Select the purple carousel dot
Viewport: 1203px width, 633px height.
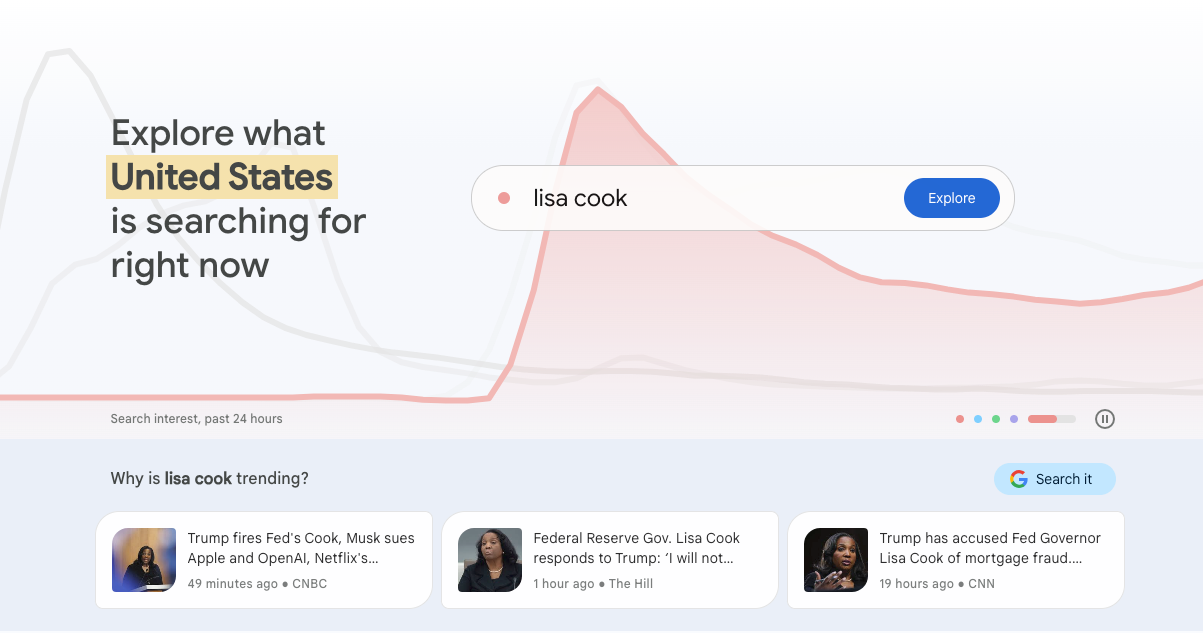pos(1014,419)
